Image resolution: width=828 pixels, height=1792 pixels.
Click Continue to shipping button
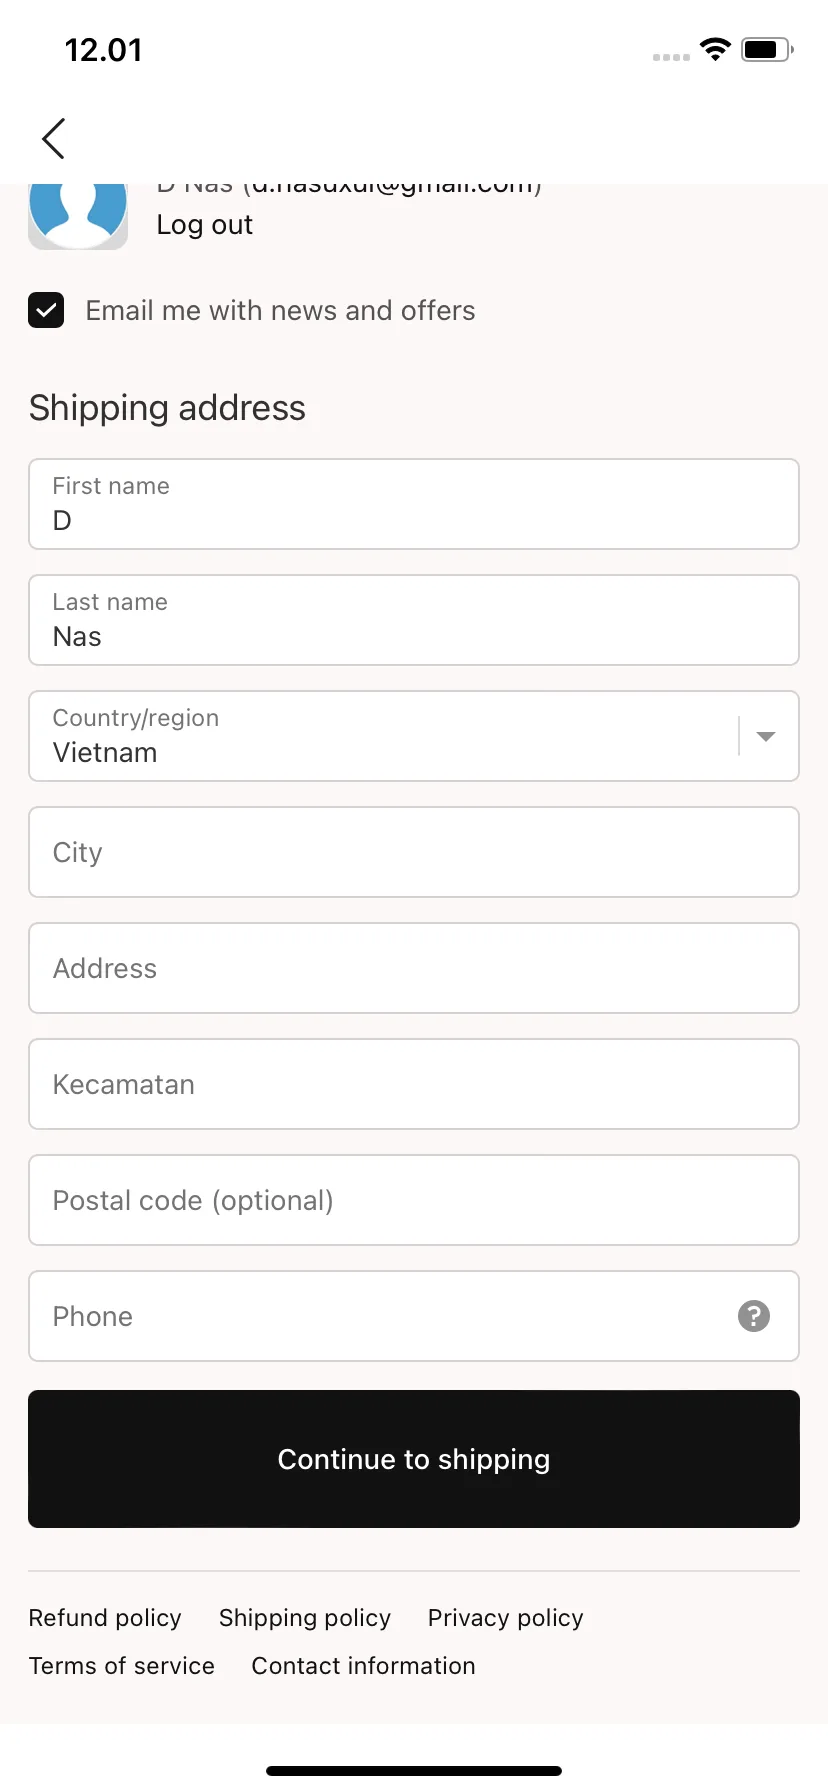point(414,1459)
